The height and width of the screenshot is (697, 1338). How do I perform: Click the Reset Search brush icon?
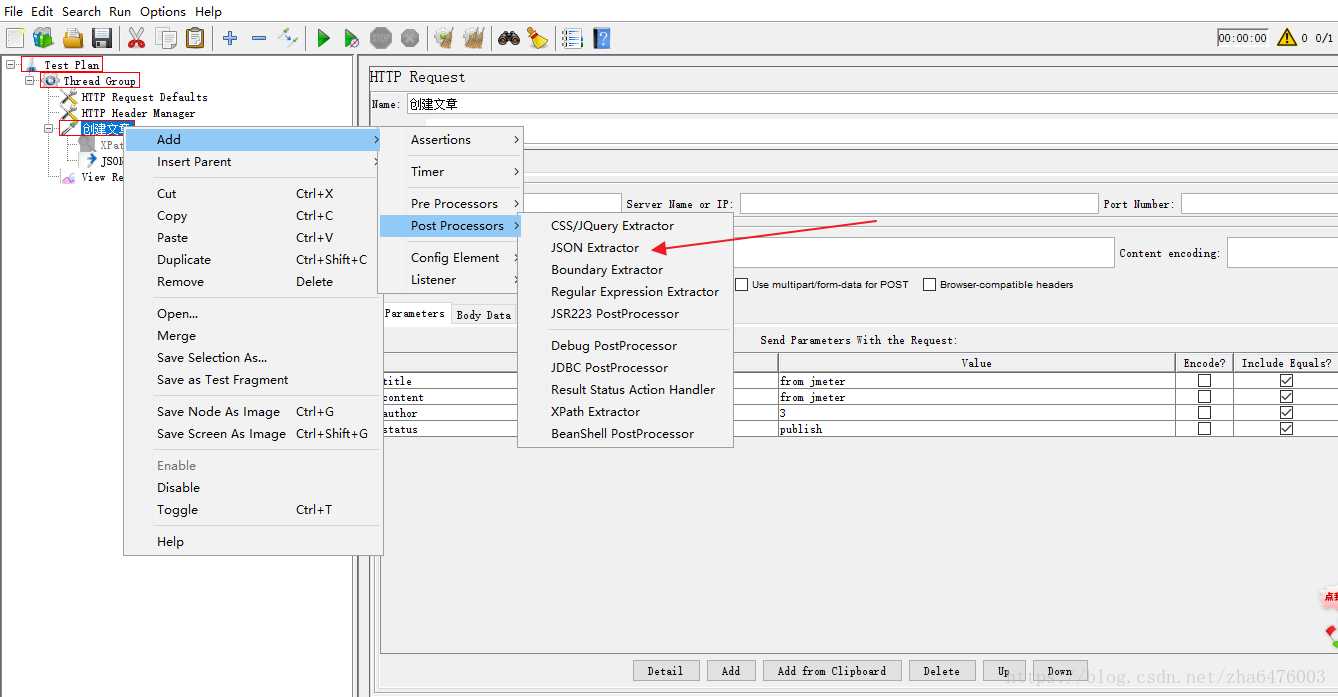(x=538, y=38)
